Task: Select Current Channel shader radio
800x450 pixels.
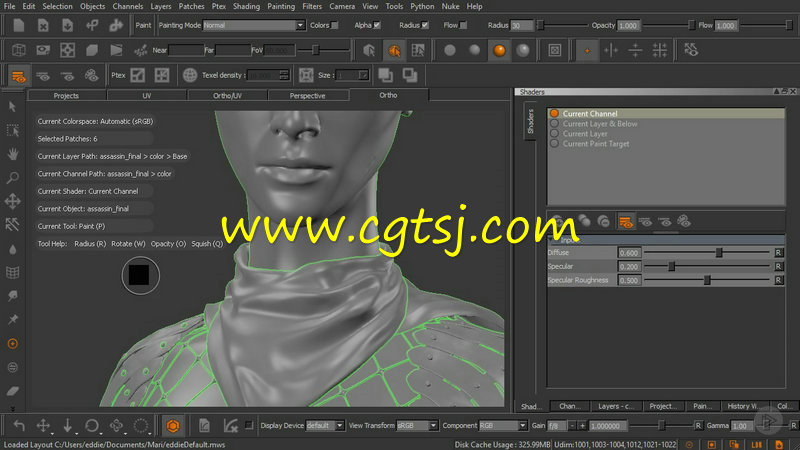Action: tap(554, 113)
